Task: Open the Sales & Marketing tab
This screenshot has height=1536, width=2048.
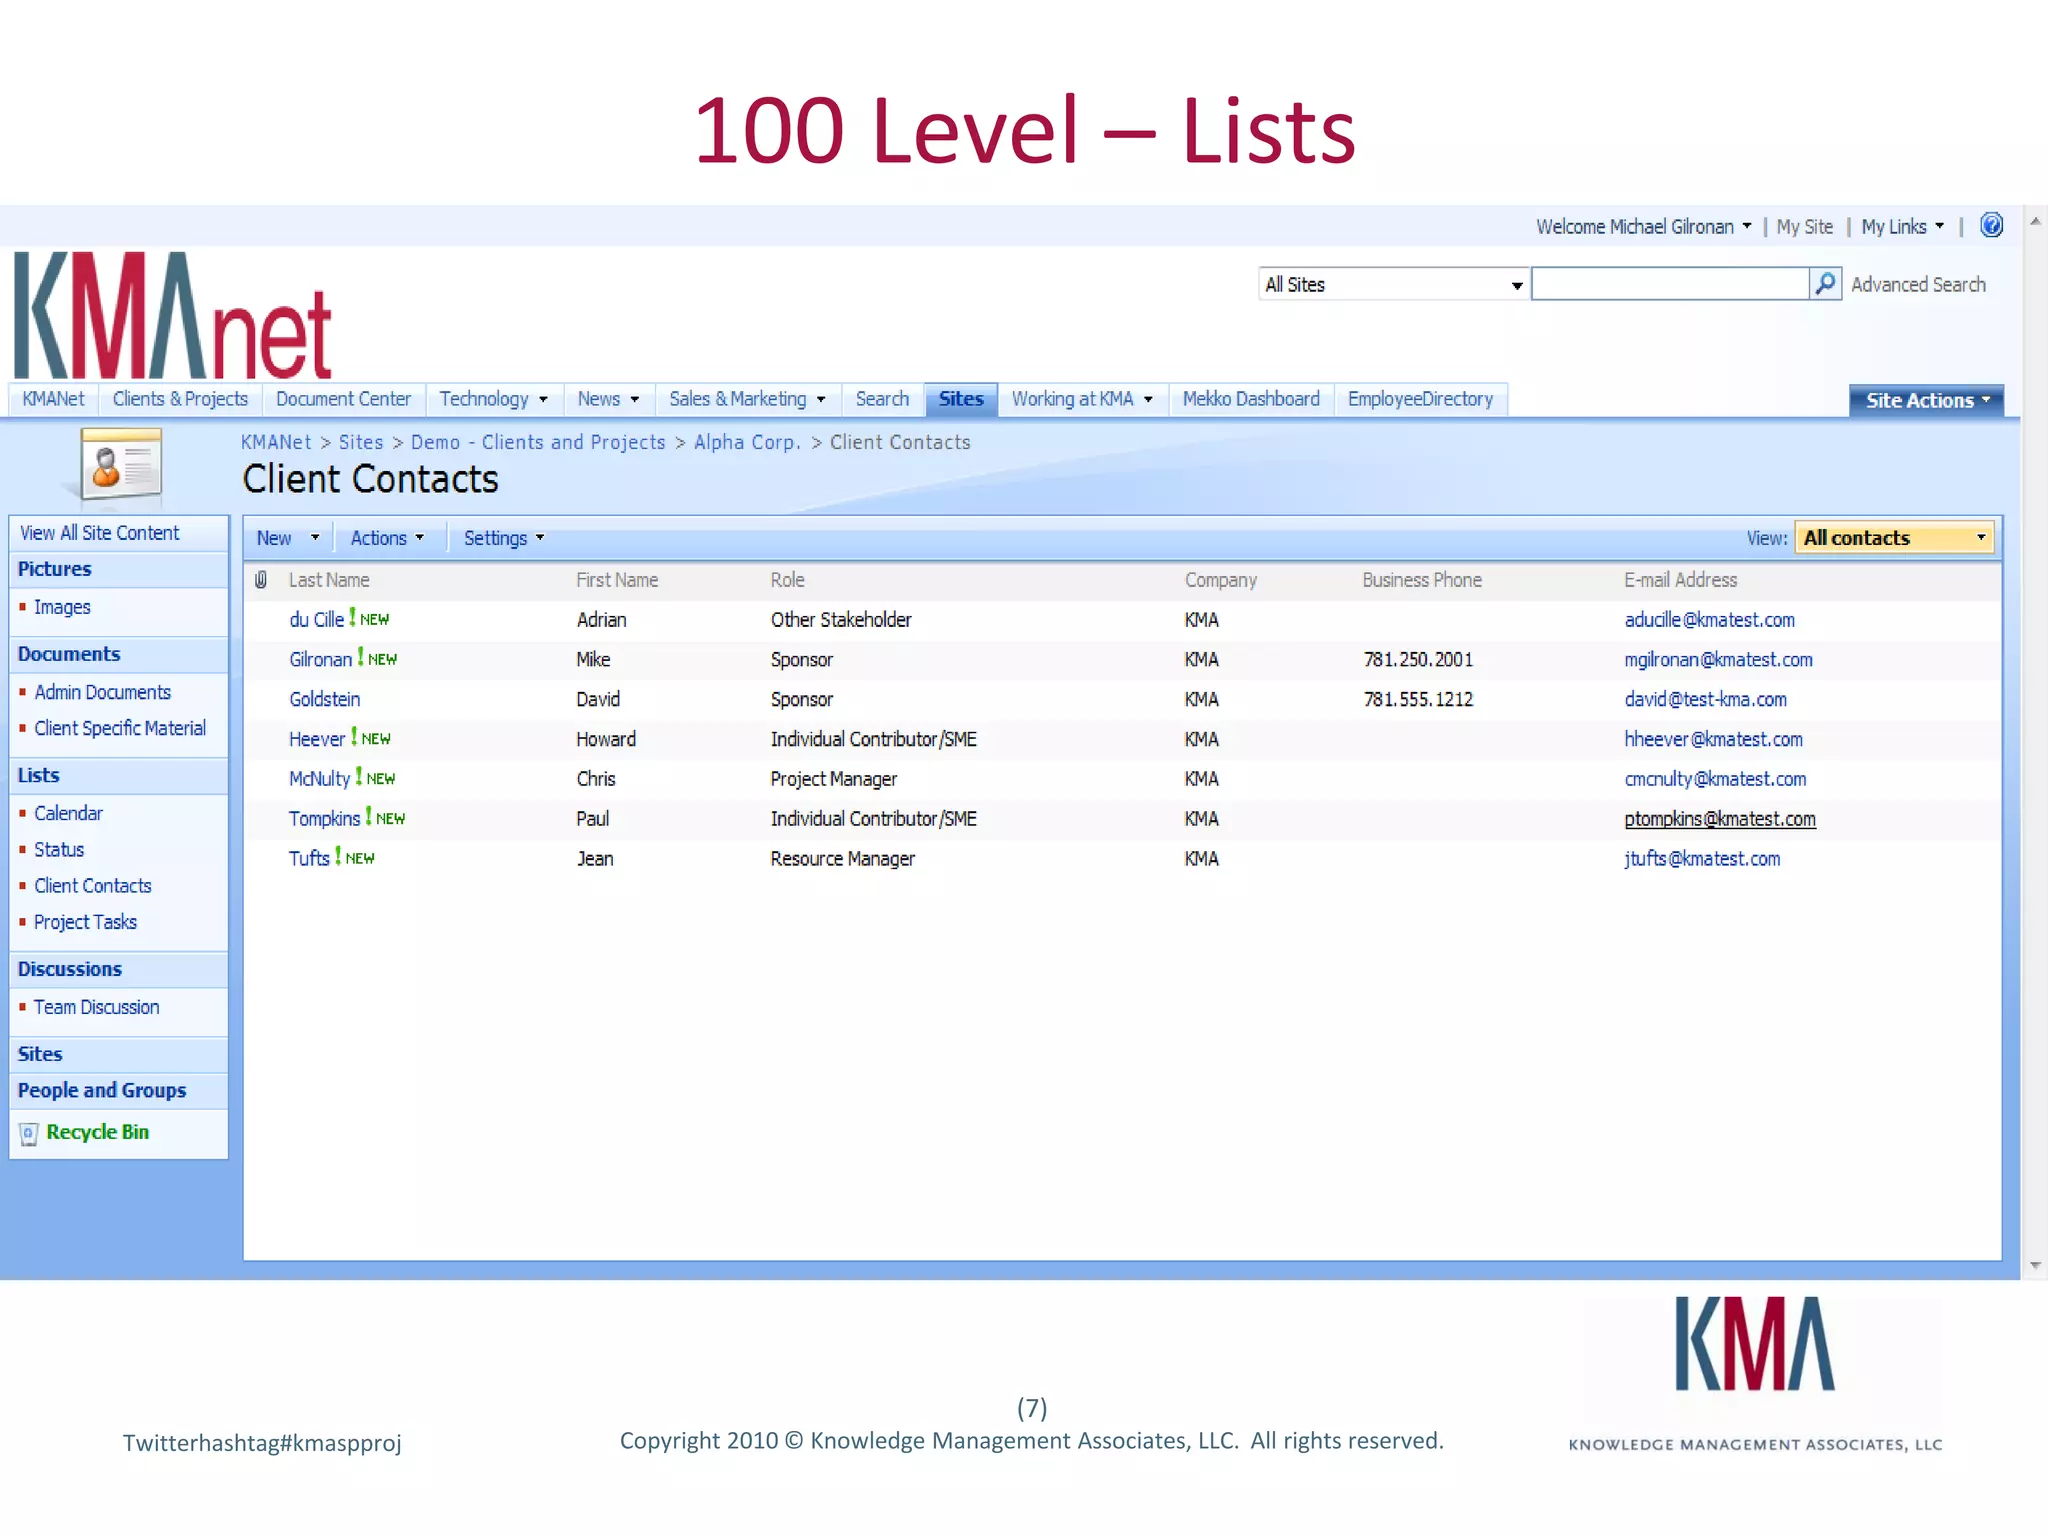Action: click(x=747, y=399)
